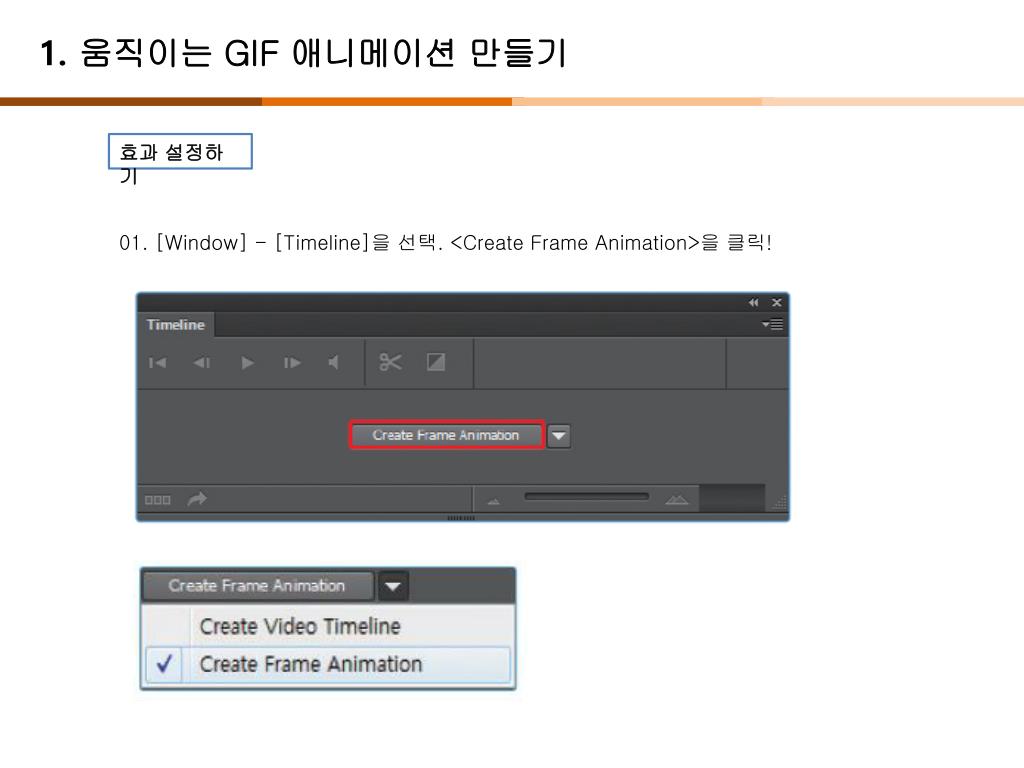
Task: Open dropdown arrow beside Create Frame Animation
Action: (559, 436)
